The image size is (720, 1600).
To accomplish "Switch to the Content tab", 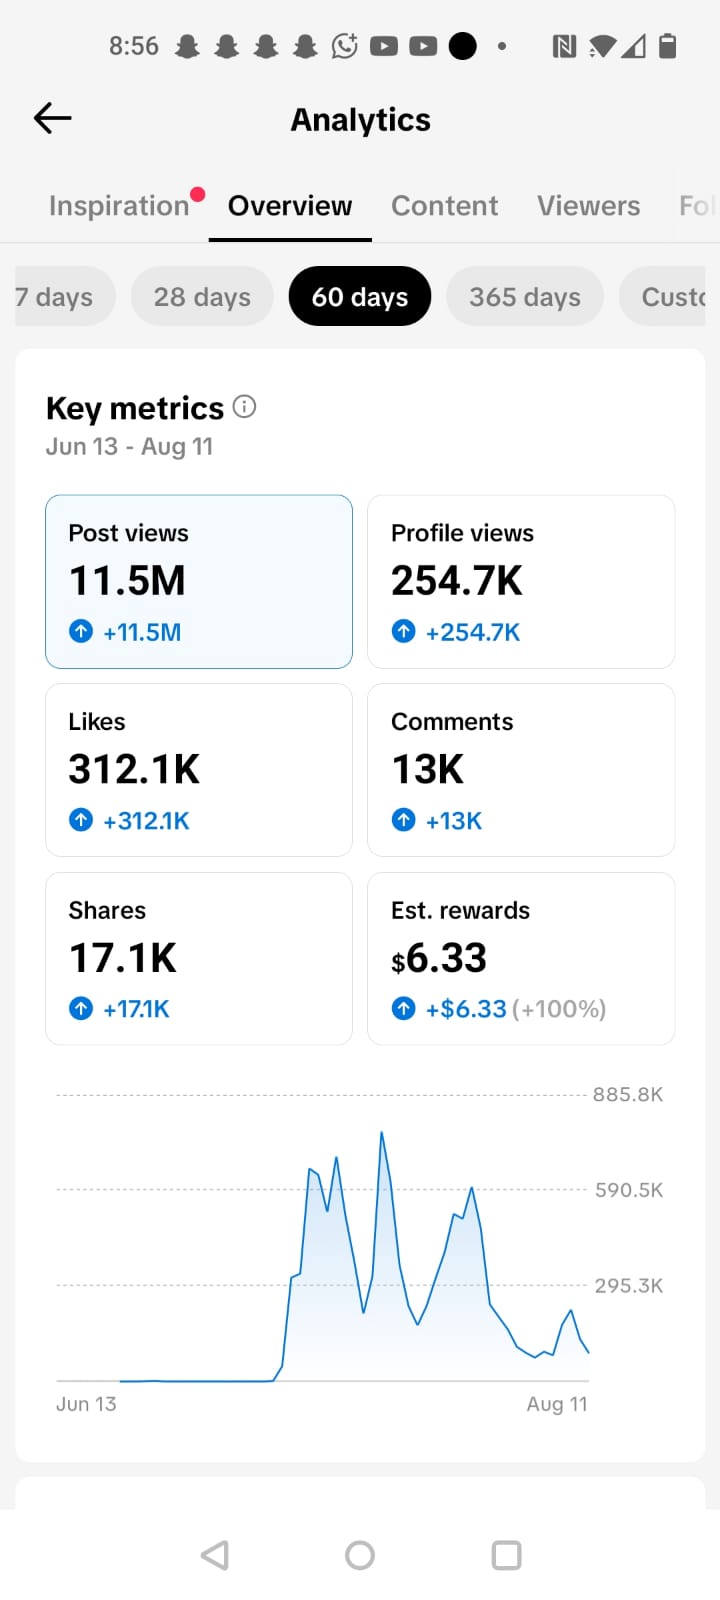I will point(444,205).
